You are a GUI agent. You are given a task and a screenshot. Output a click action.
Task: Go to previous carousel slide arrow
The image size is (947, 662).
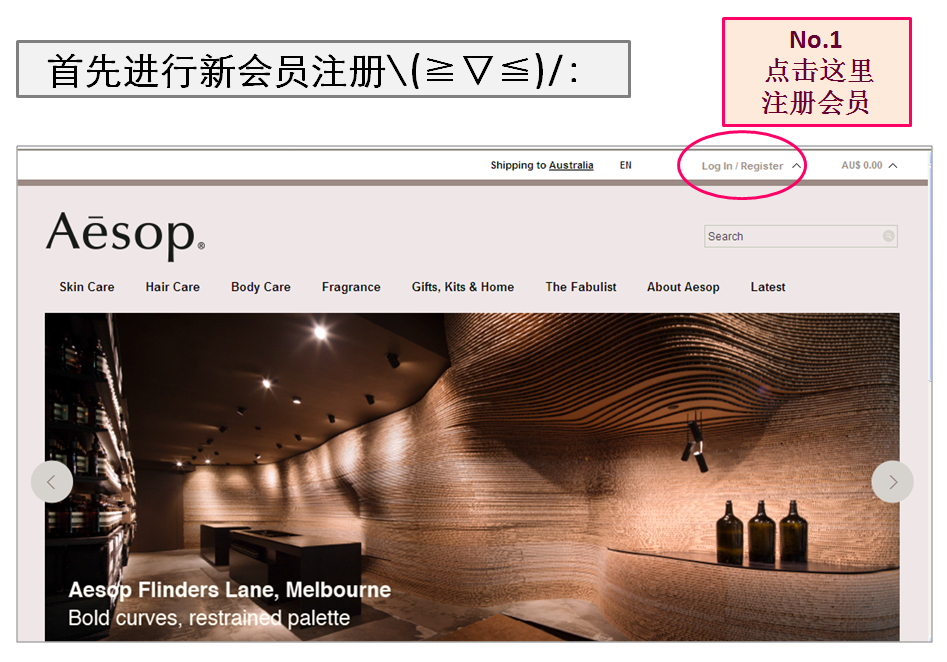(x=52, y=482)
